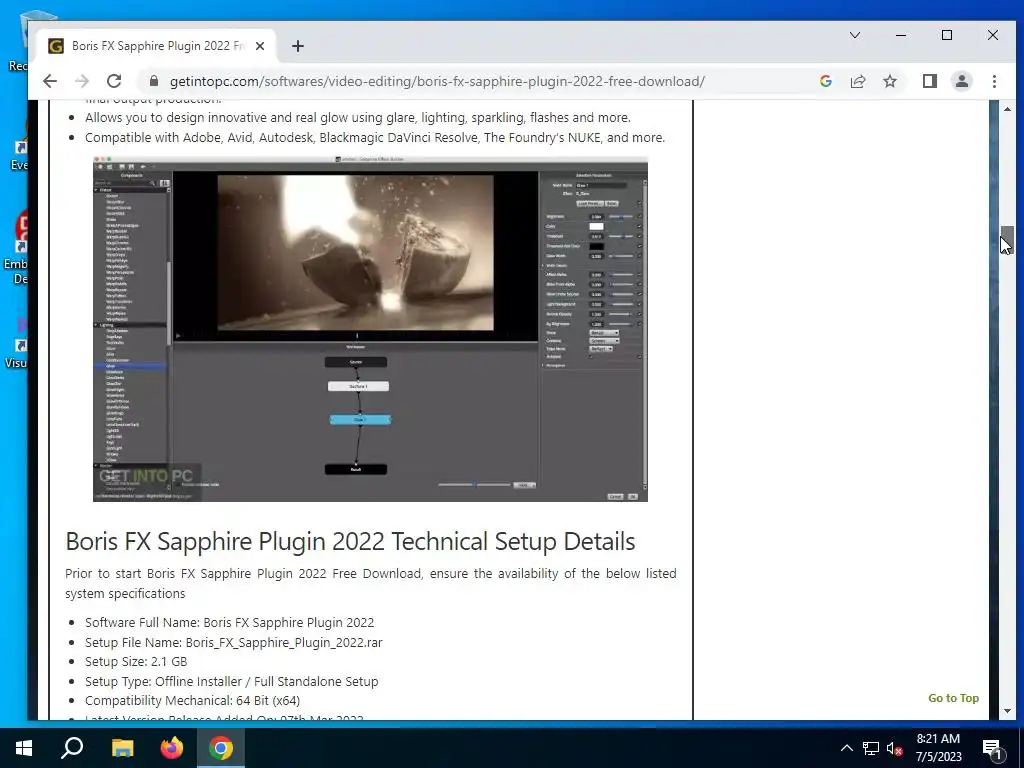This screenshot has width=1024, height=768.
Task: Click the browser Forward arrow
Action: coord(82,81)
